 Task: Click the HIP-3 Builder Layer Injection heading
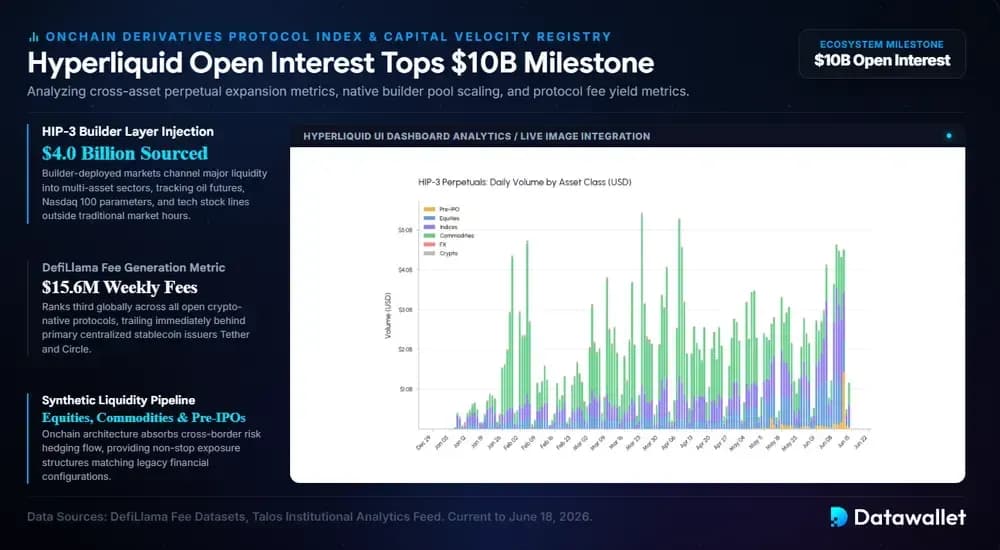click(128, 131)
